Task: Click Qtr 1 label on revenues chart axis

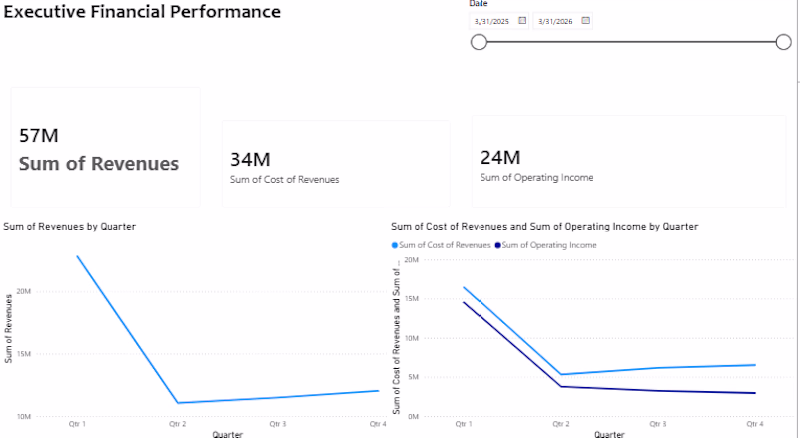Action: (77, 424)
